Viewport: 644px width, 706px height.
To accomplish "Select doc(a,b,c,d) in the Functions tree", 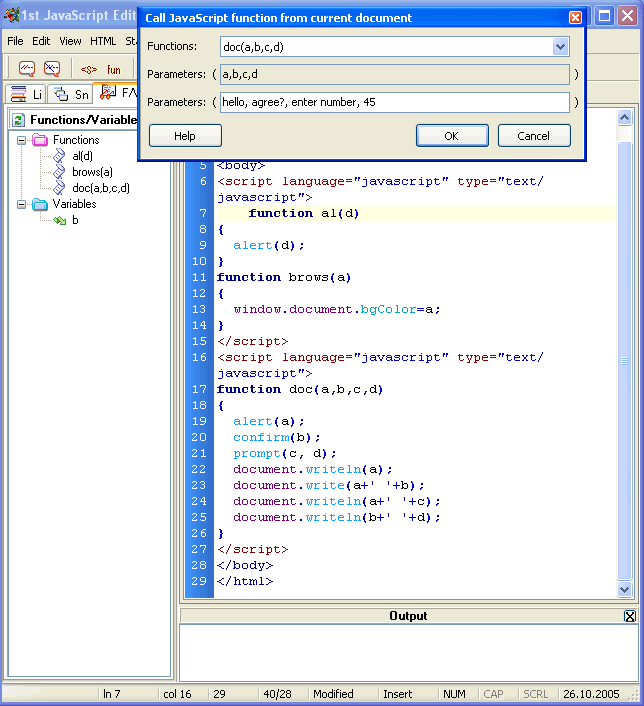I will pyautogui.click(x=101, y=188).
